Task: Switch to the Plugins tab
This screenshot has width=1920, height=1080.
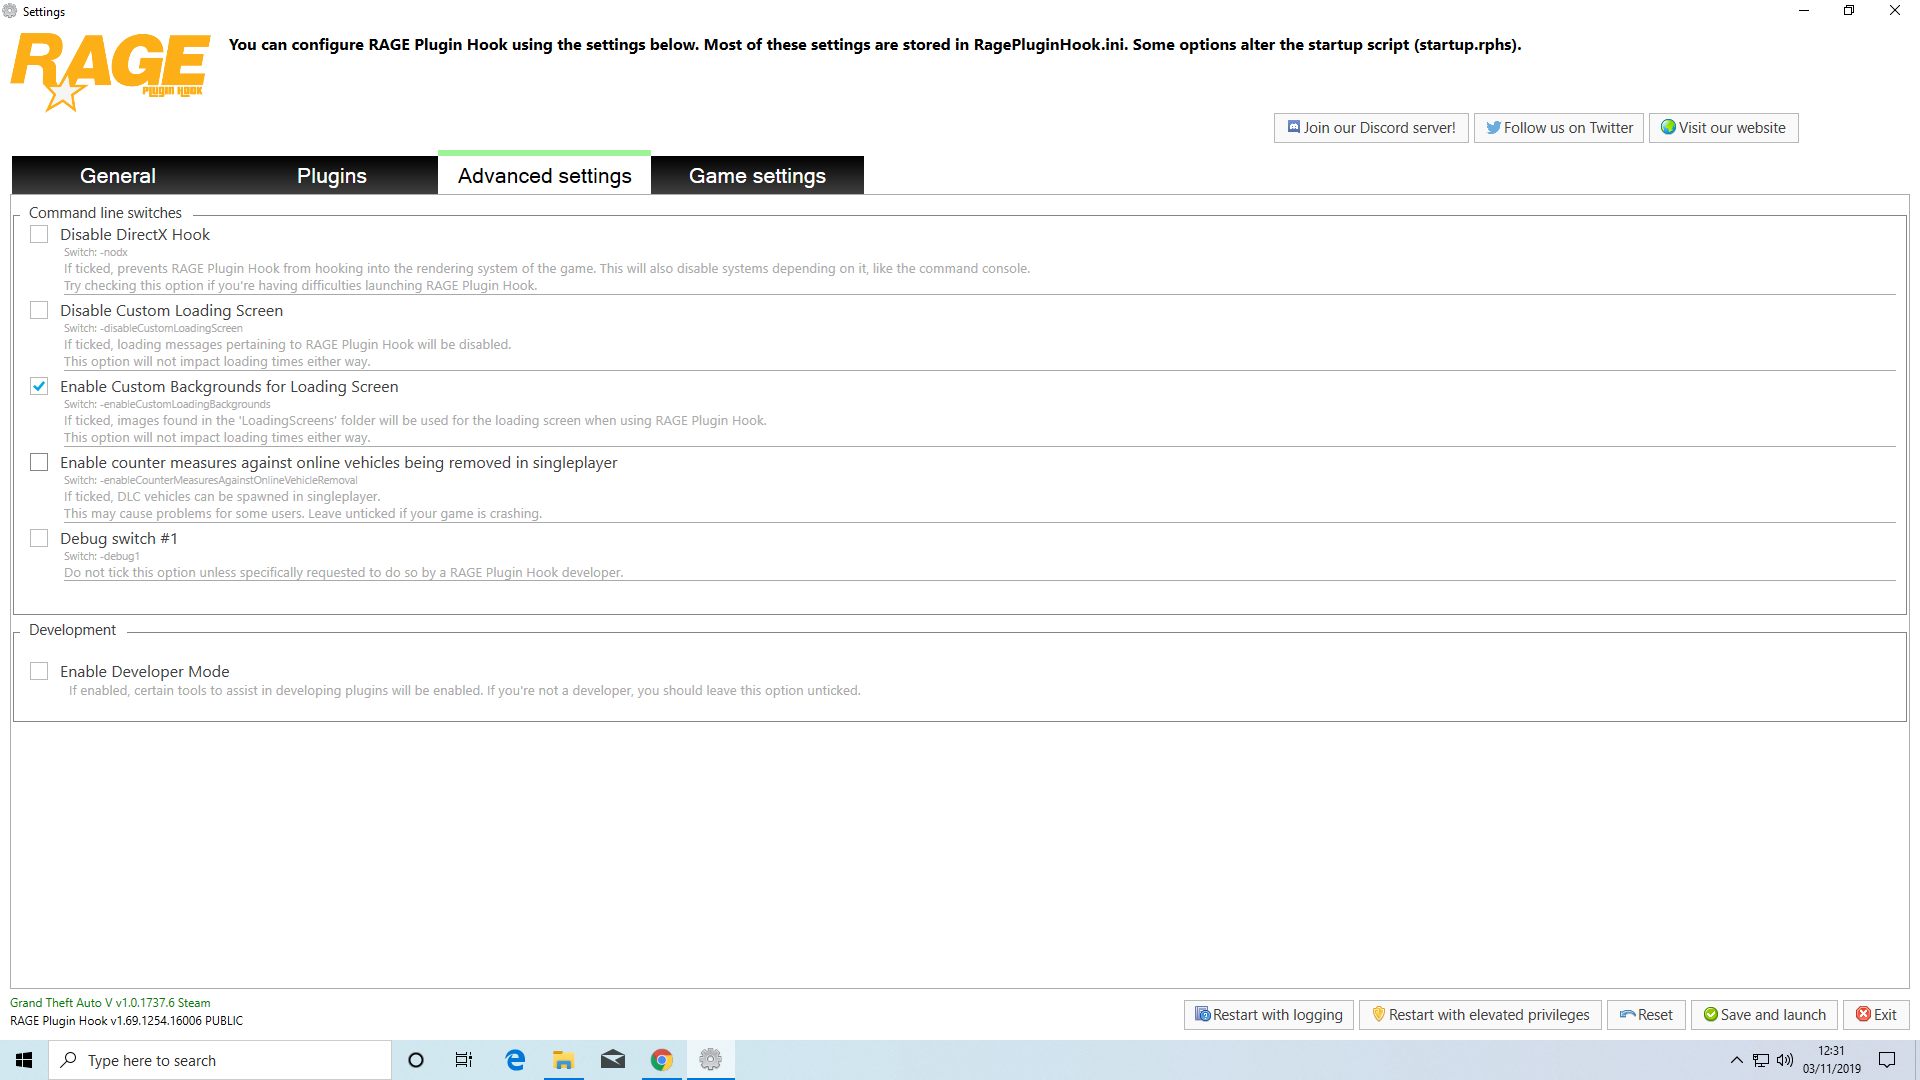Action: (x=331, y=176)
